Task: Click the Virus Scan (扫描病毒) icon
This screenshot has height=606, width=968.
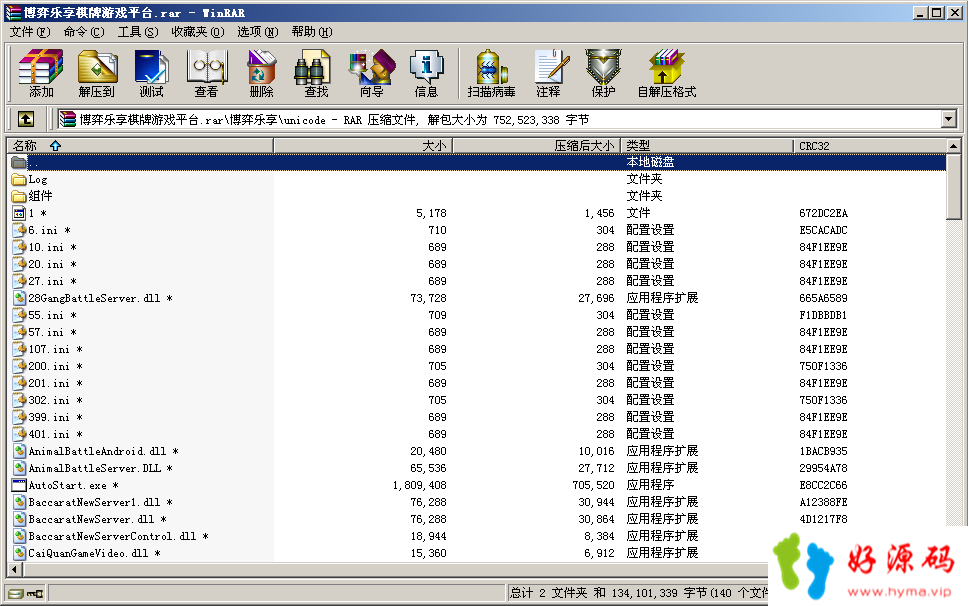Action: (491, 73)
